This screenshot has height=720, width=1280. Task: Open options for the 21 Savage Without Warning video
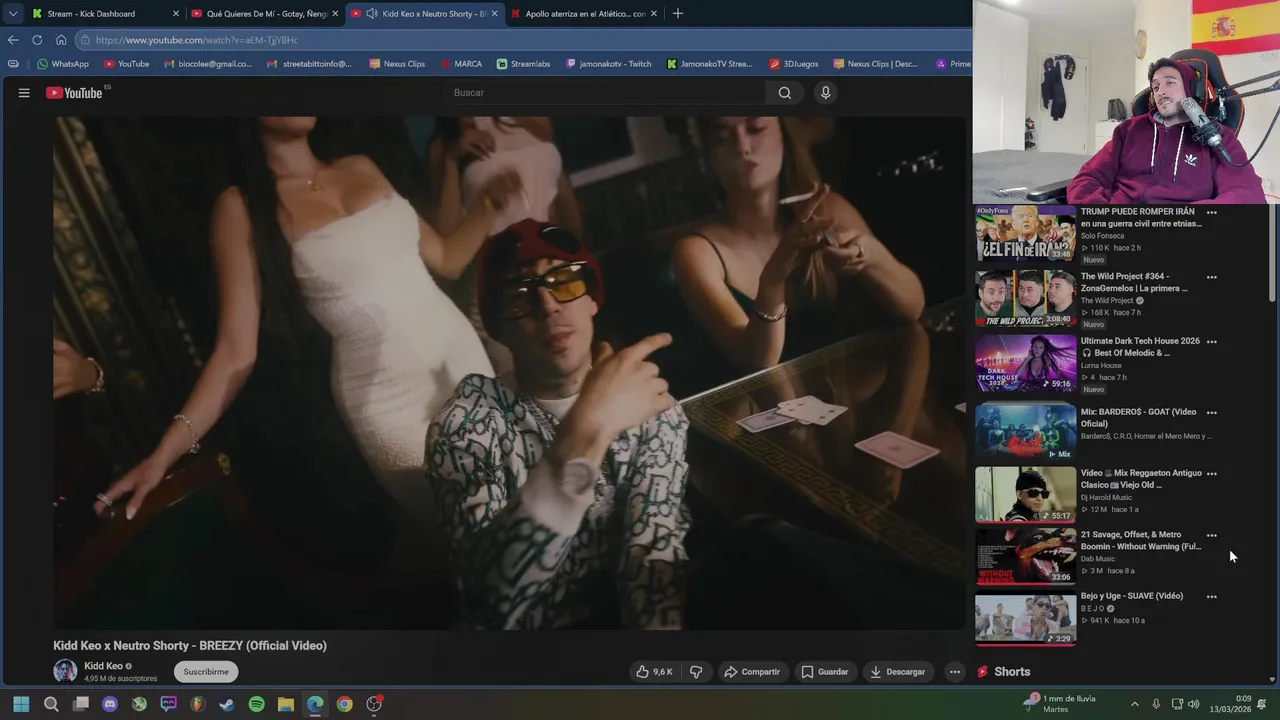(x=1211, y=535)
